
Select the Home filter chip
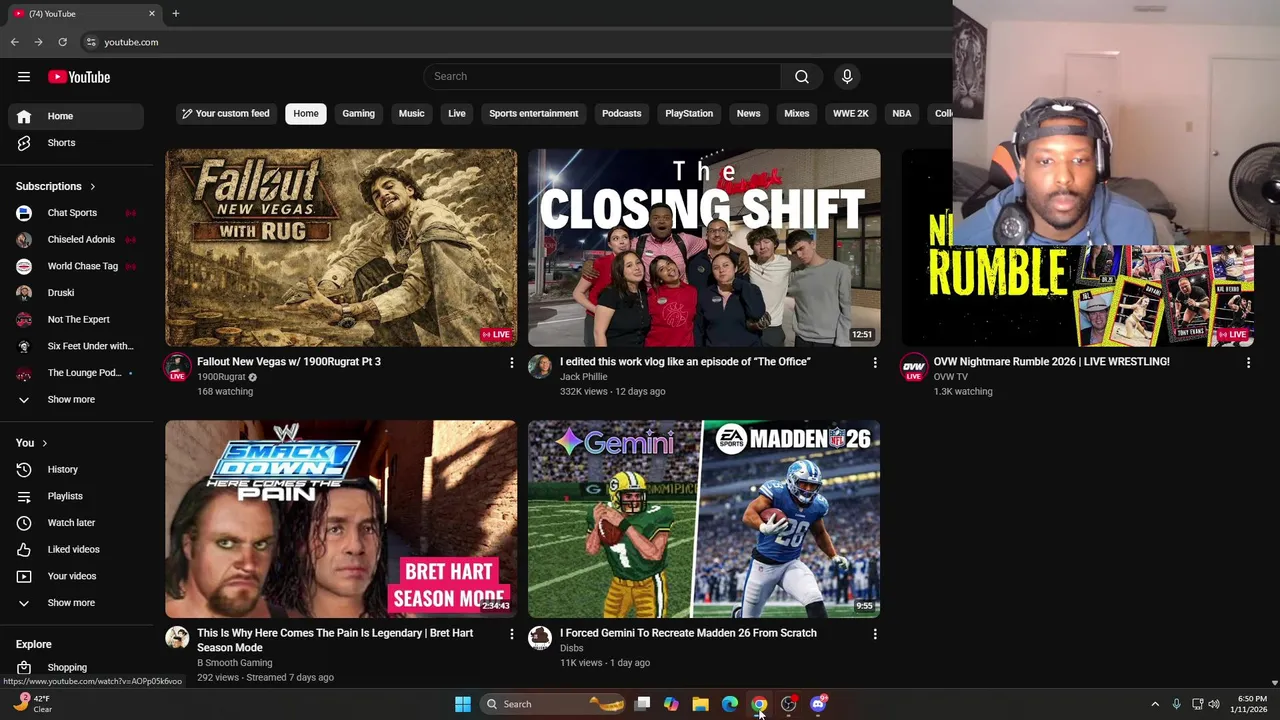pos(306,113)
